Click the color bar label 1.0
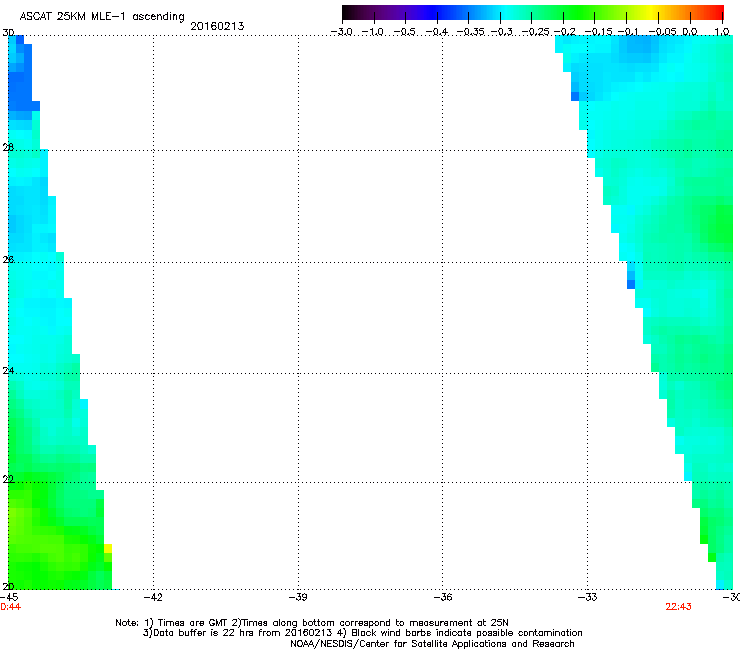740x650 pixels. coord(722,32)
